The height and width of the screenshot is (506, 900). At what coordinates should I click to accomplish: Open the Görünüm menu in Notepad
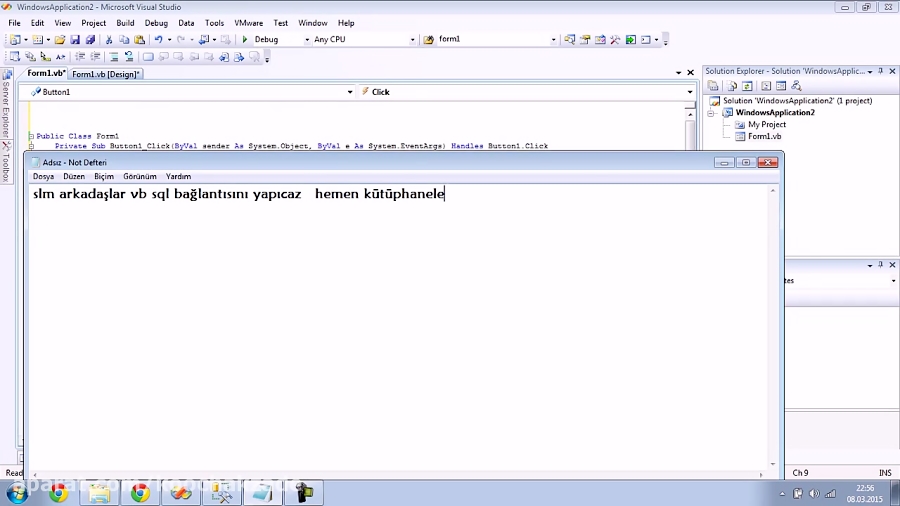click(139, 176)
